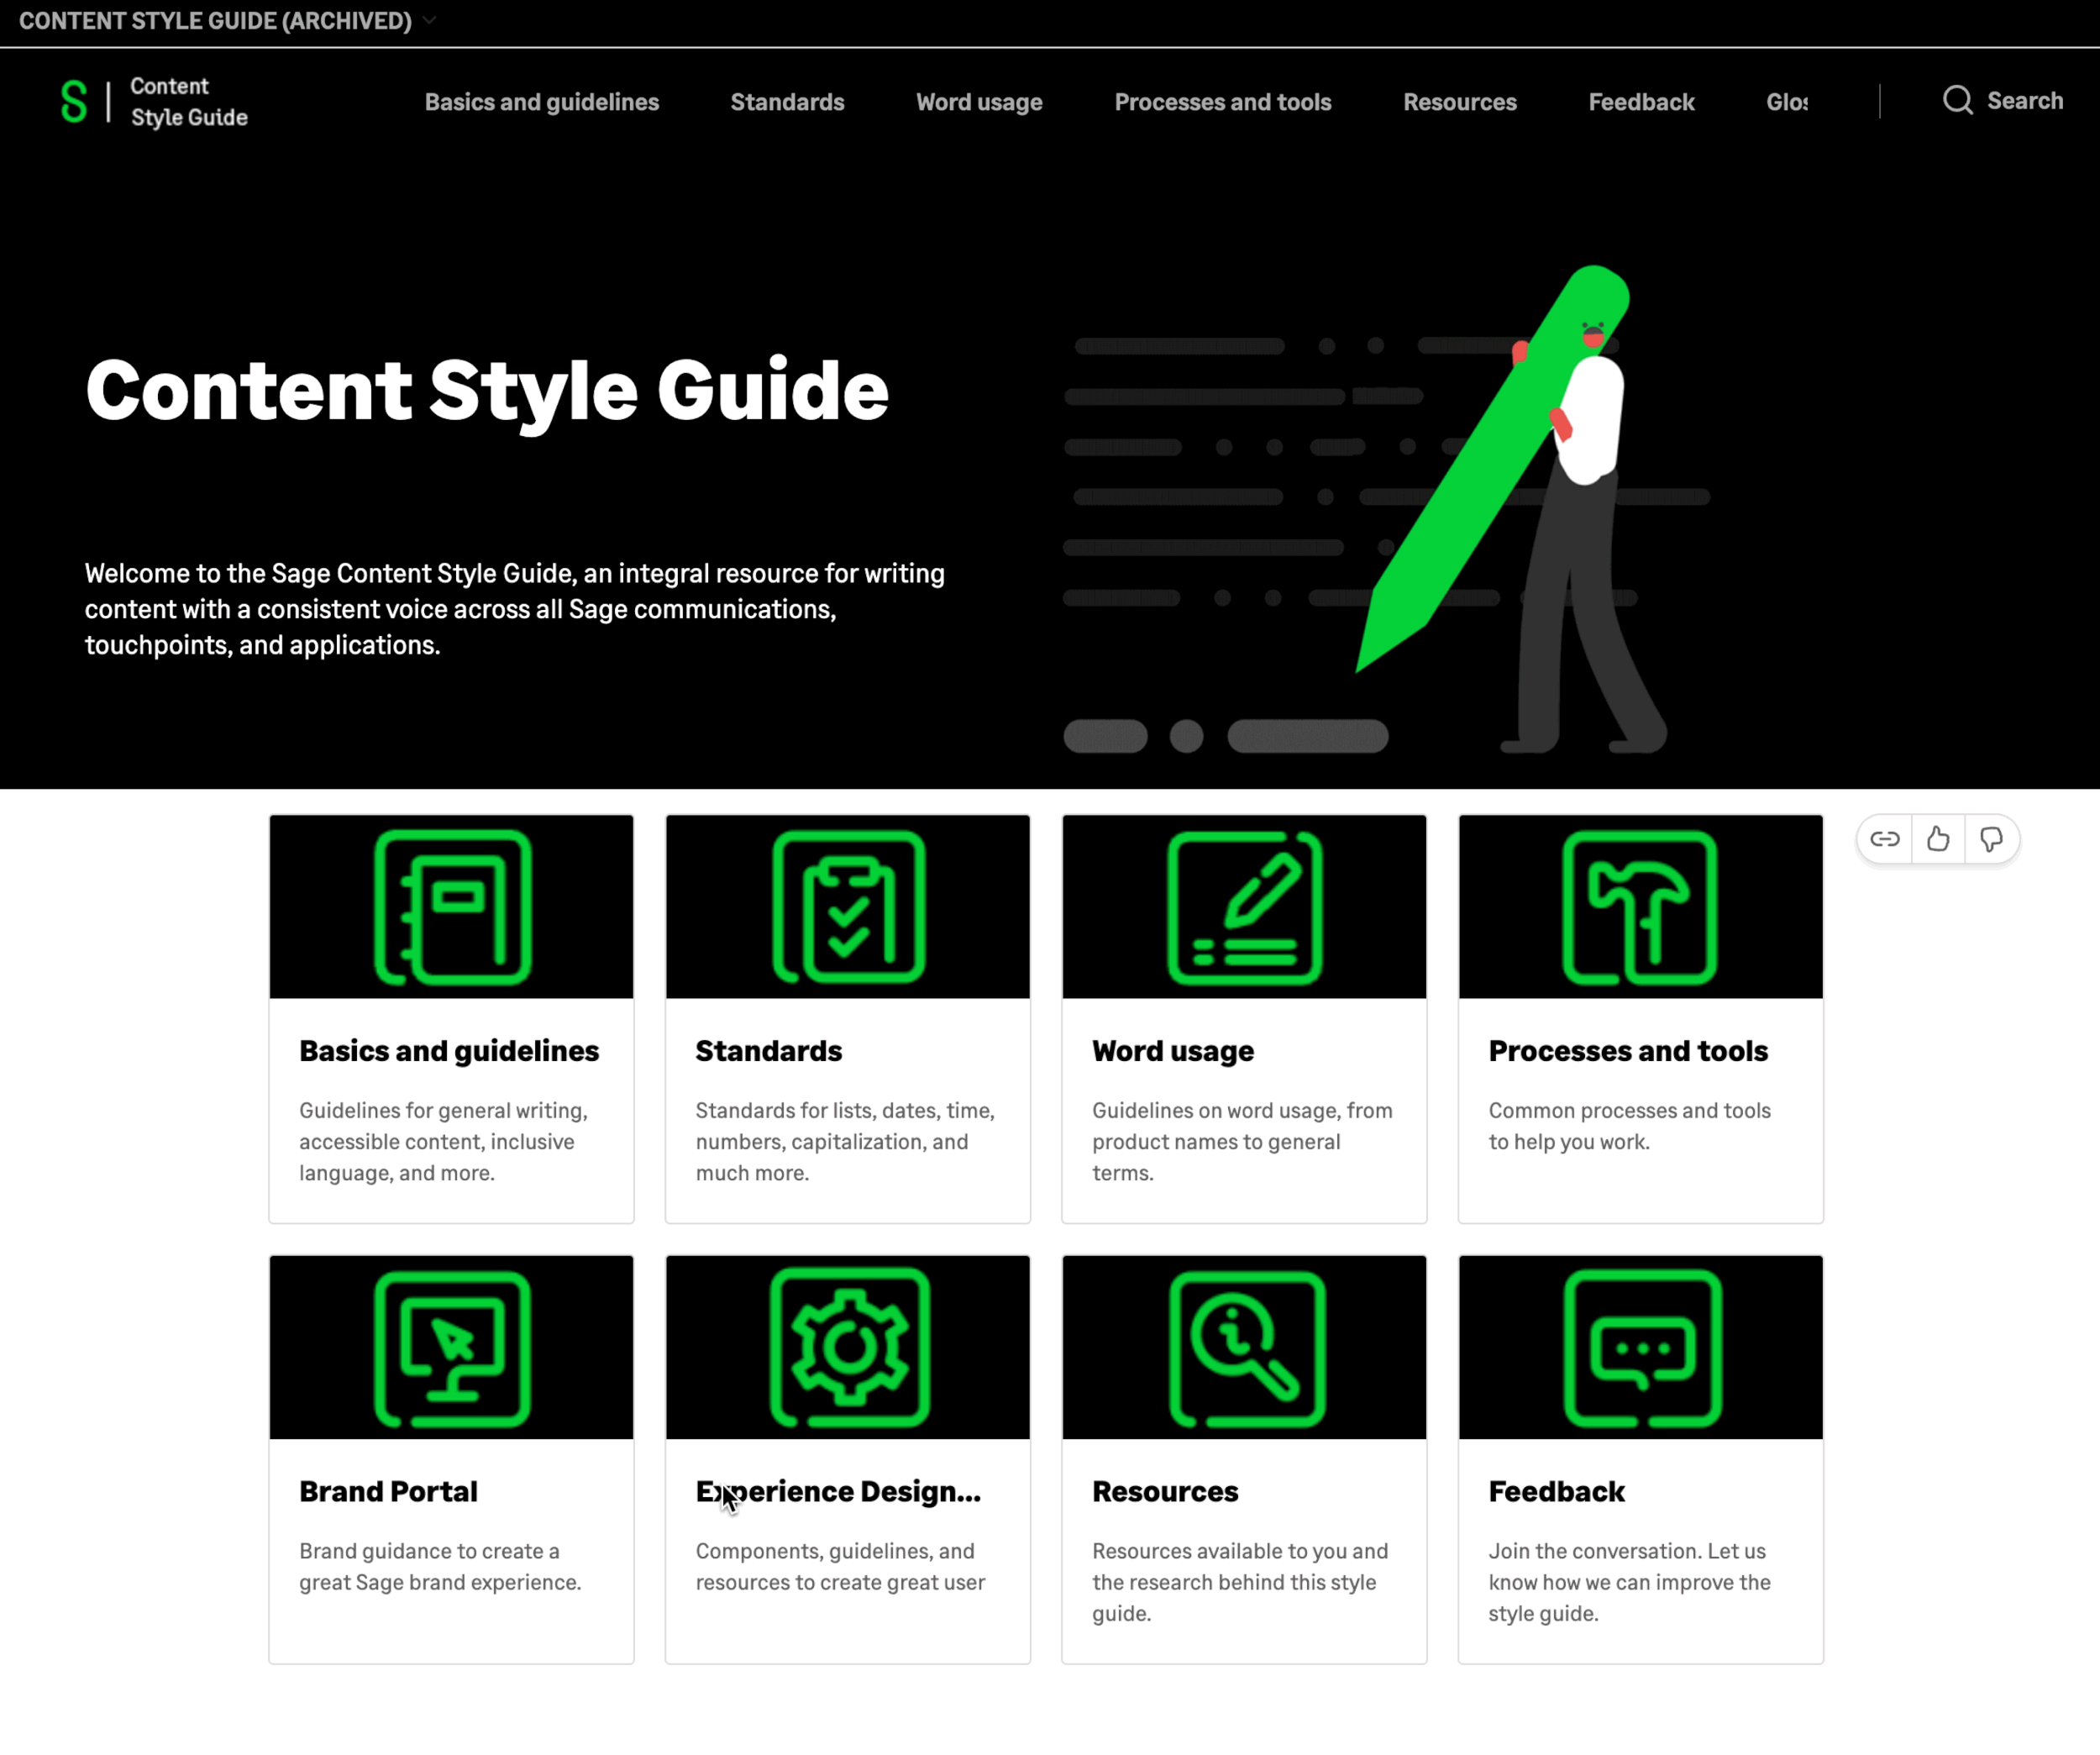Open the Brand Portal card title link
This screenshot has width=2100, height=1755.
pos(388,1491)
